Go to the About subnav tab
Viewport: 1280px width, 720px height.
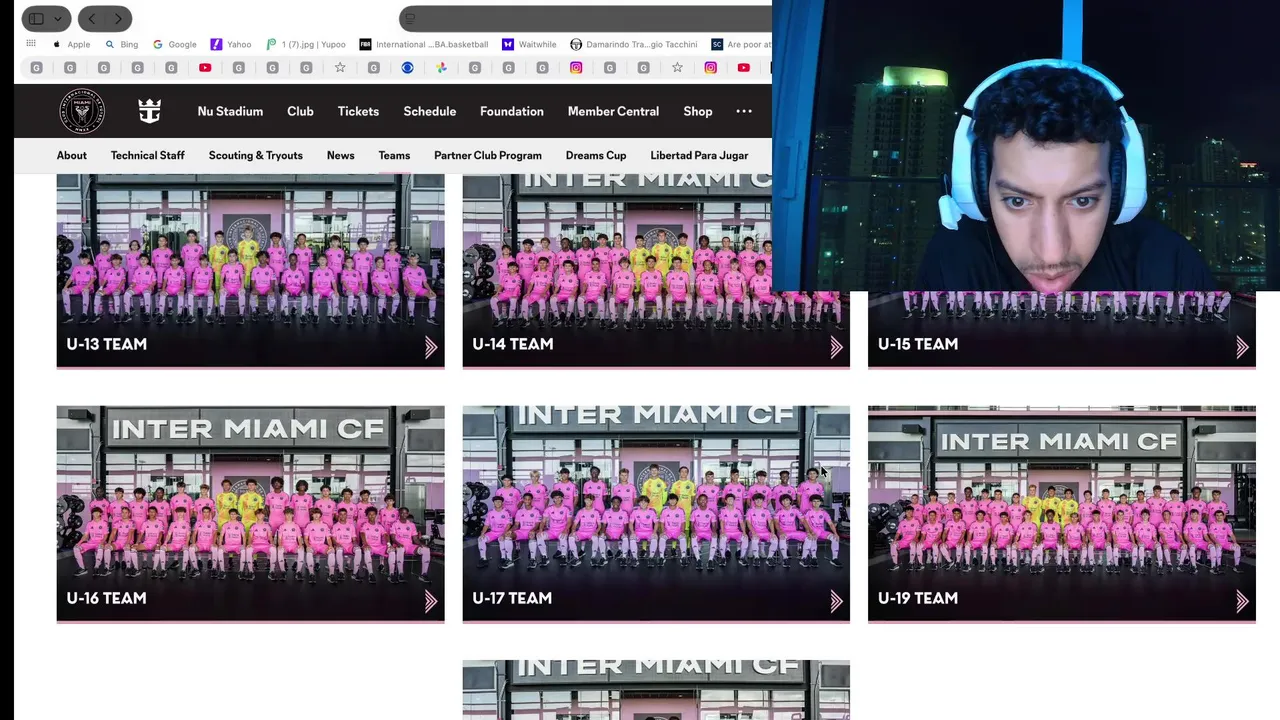tap(72, 155)
